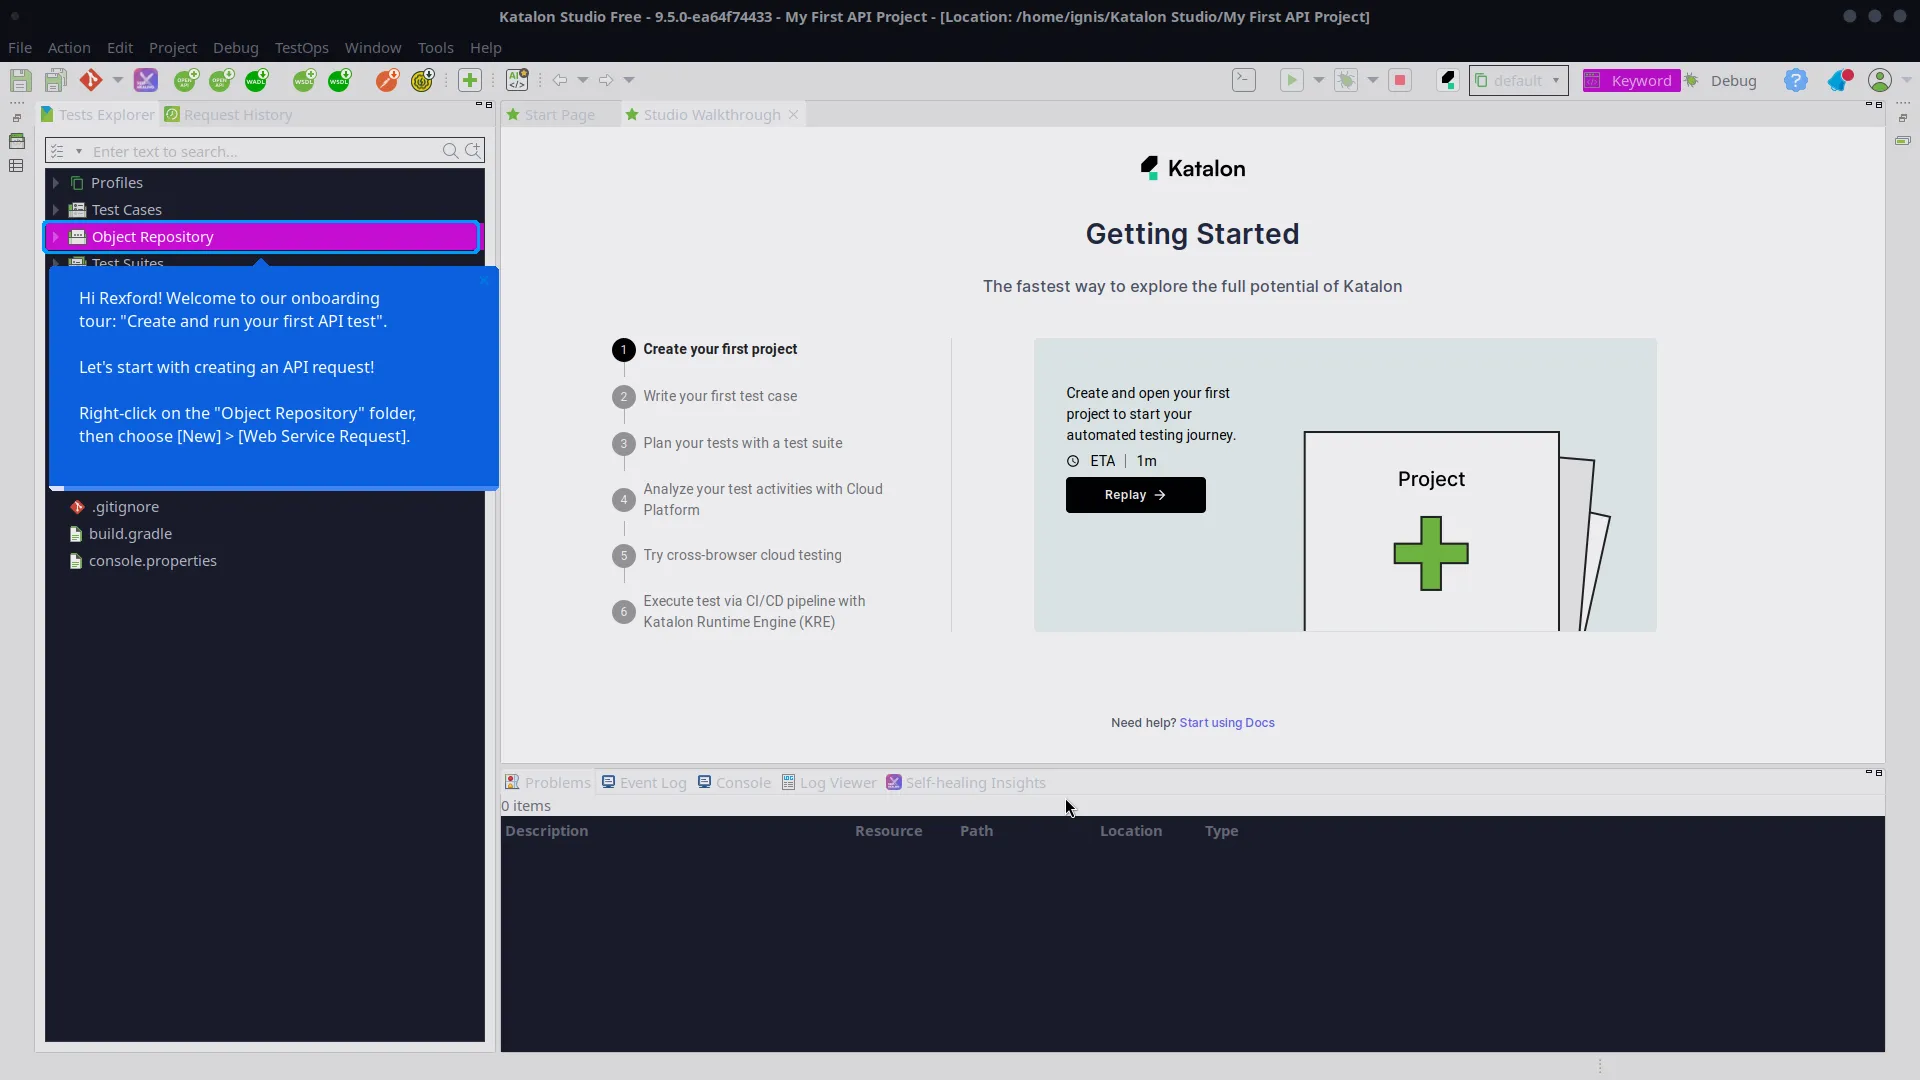Open Katalon help via the question mark icon
Screen dimensions: 1920x1080
(1797, 80)
